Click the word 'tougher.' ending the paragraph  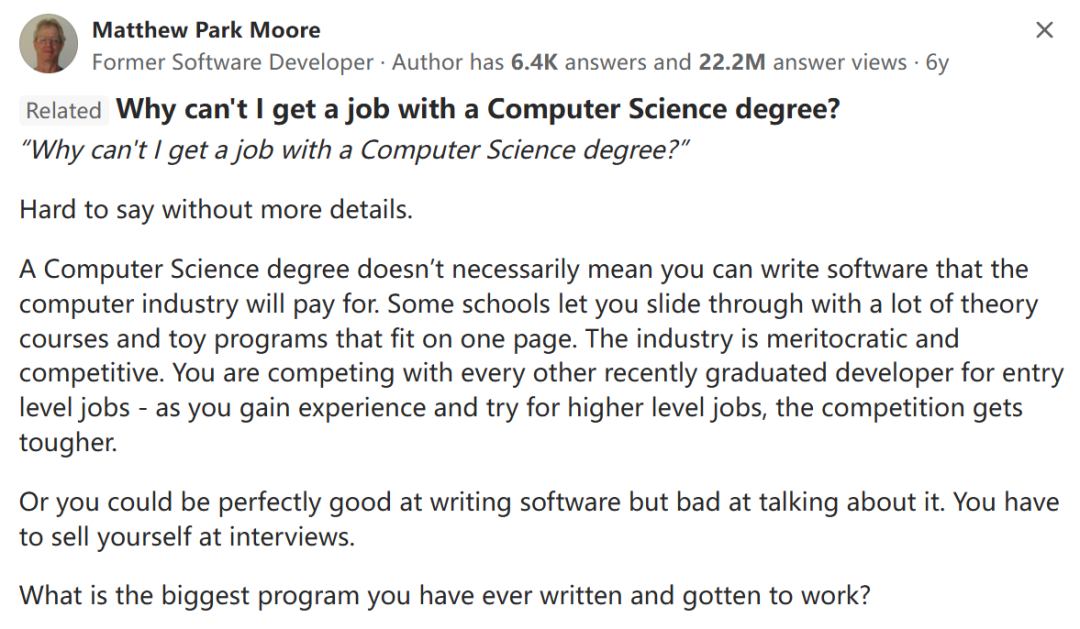[68, 442]
